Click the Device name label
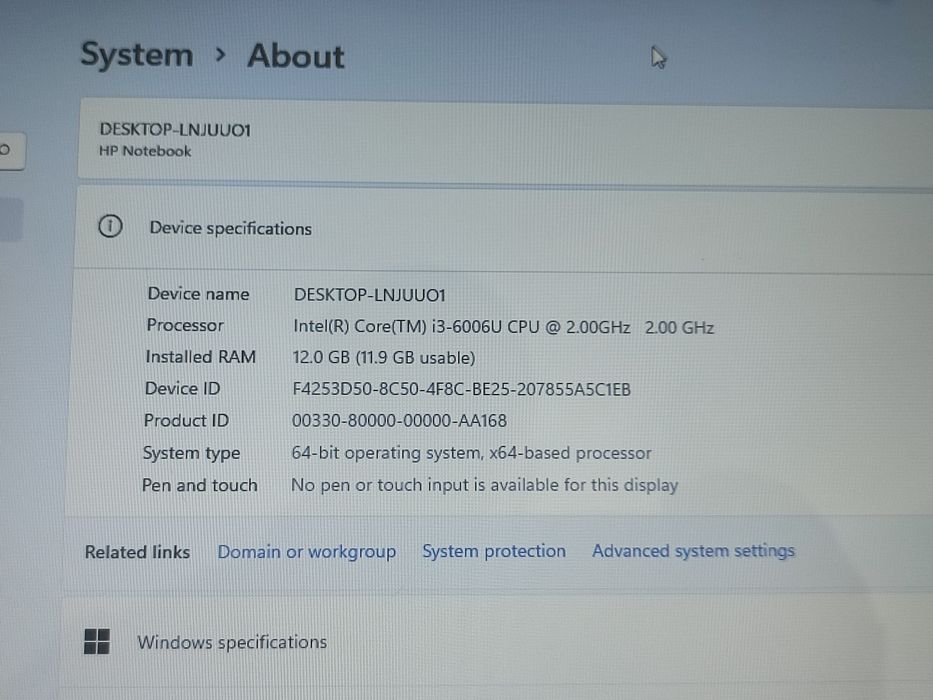 (198, 294)
